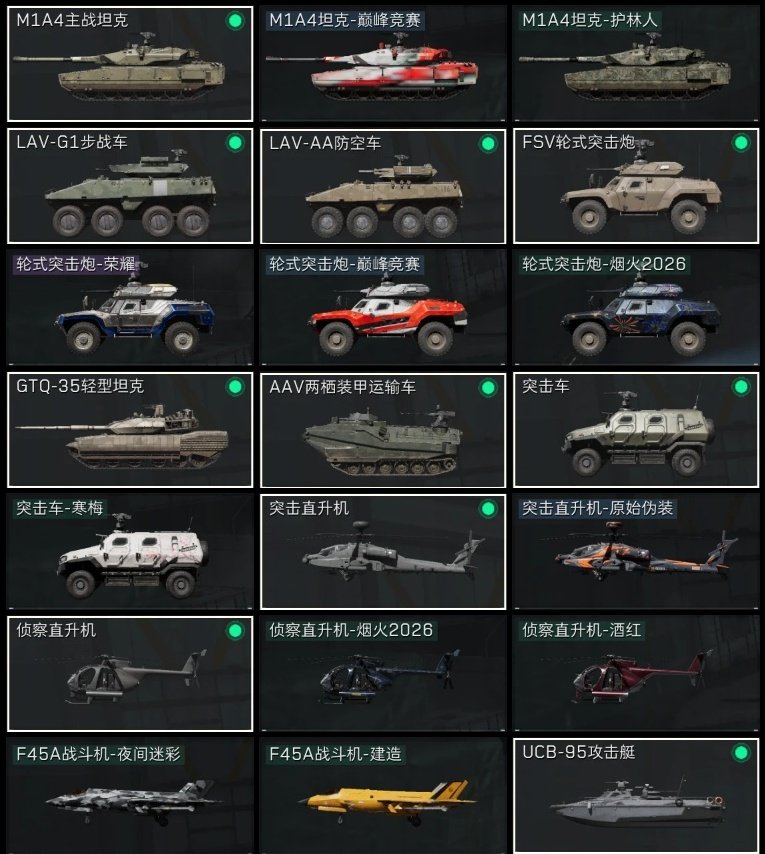Choose the 突击直升机 attack helicopter
This screenshot has width=765, height=854.
click(383, 552)
